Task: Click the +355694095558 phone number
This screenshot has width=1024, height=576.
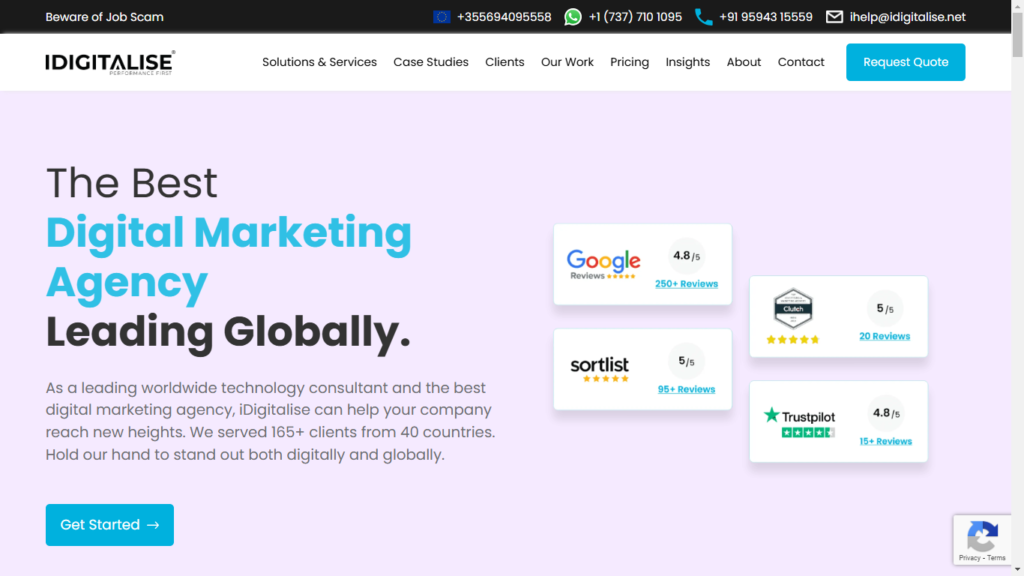Action: [504, 17]
